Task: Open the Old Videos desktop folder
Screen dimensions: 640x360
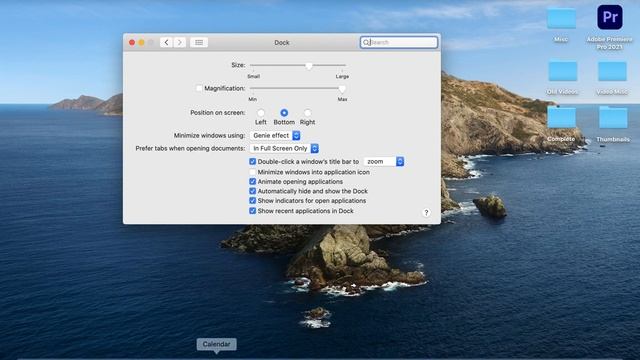Action: [x=562, y=71]
